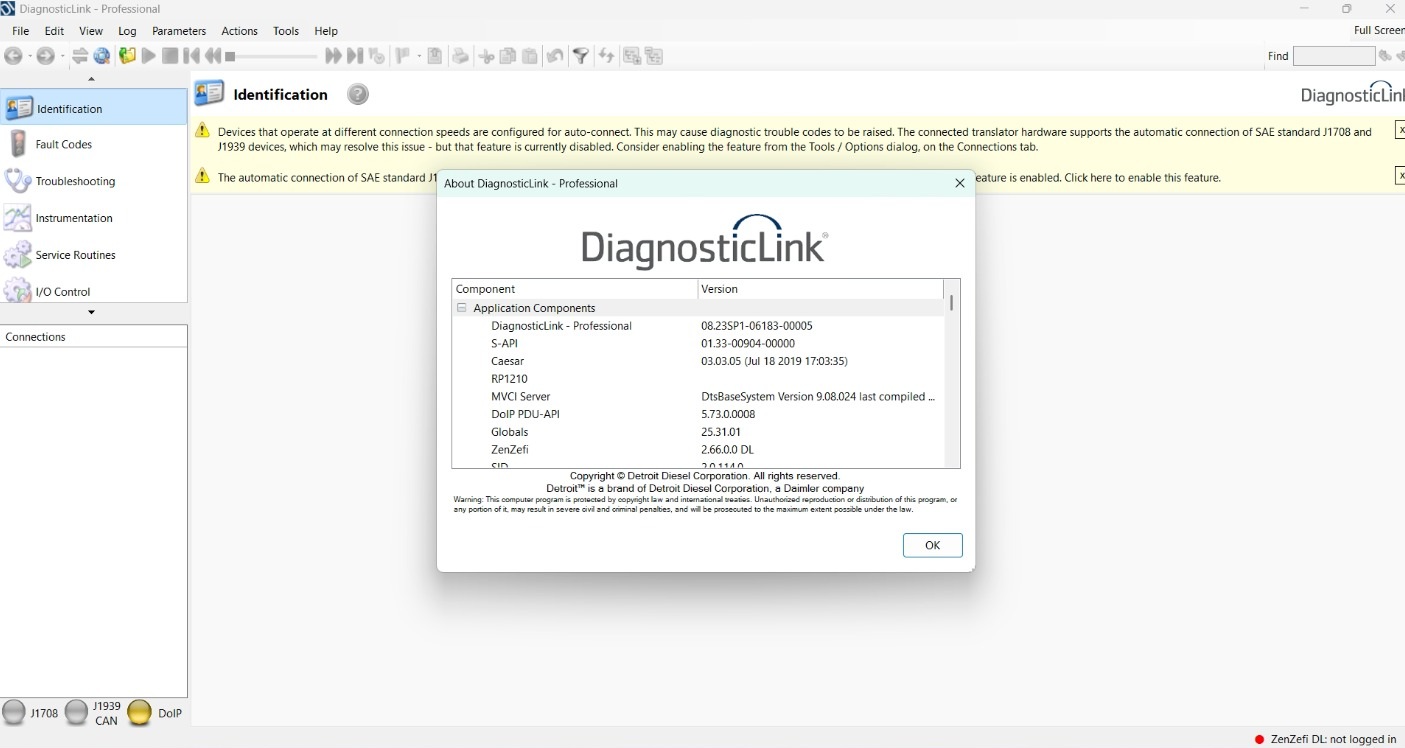Open the Actions menu

click(x=239, y=31)
